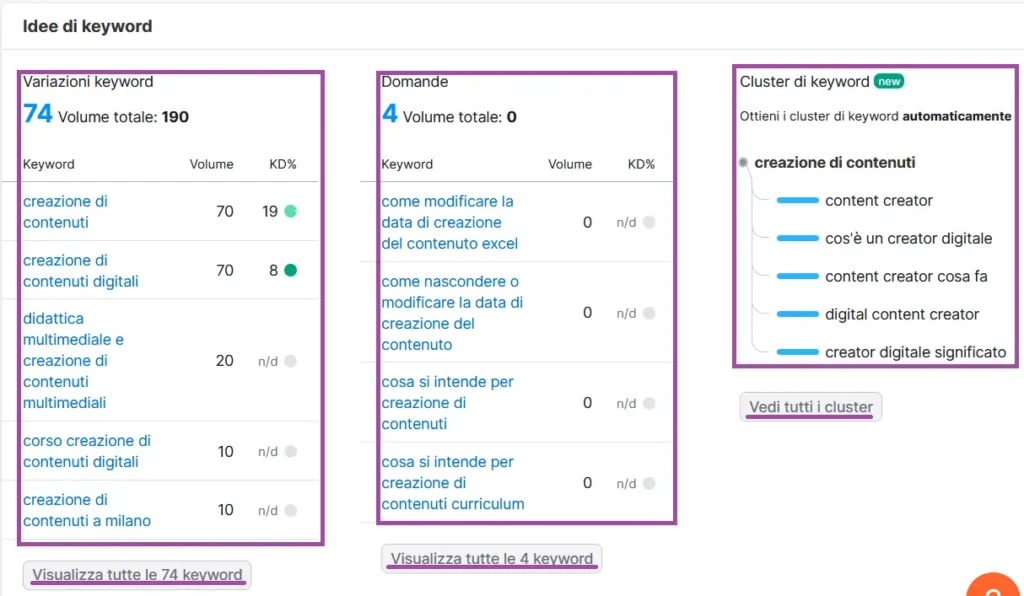Screen dimensions: 1024x596
Task: Open the 'creazione di contenuti digitali' keyword link
Action: [81, 270]
